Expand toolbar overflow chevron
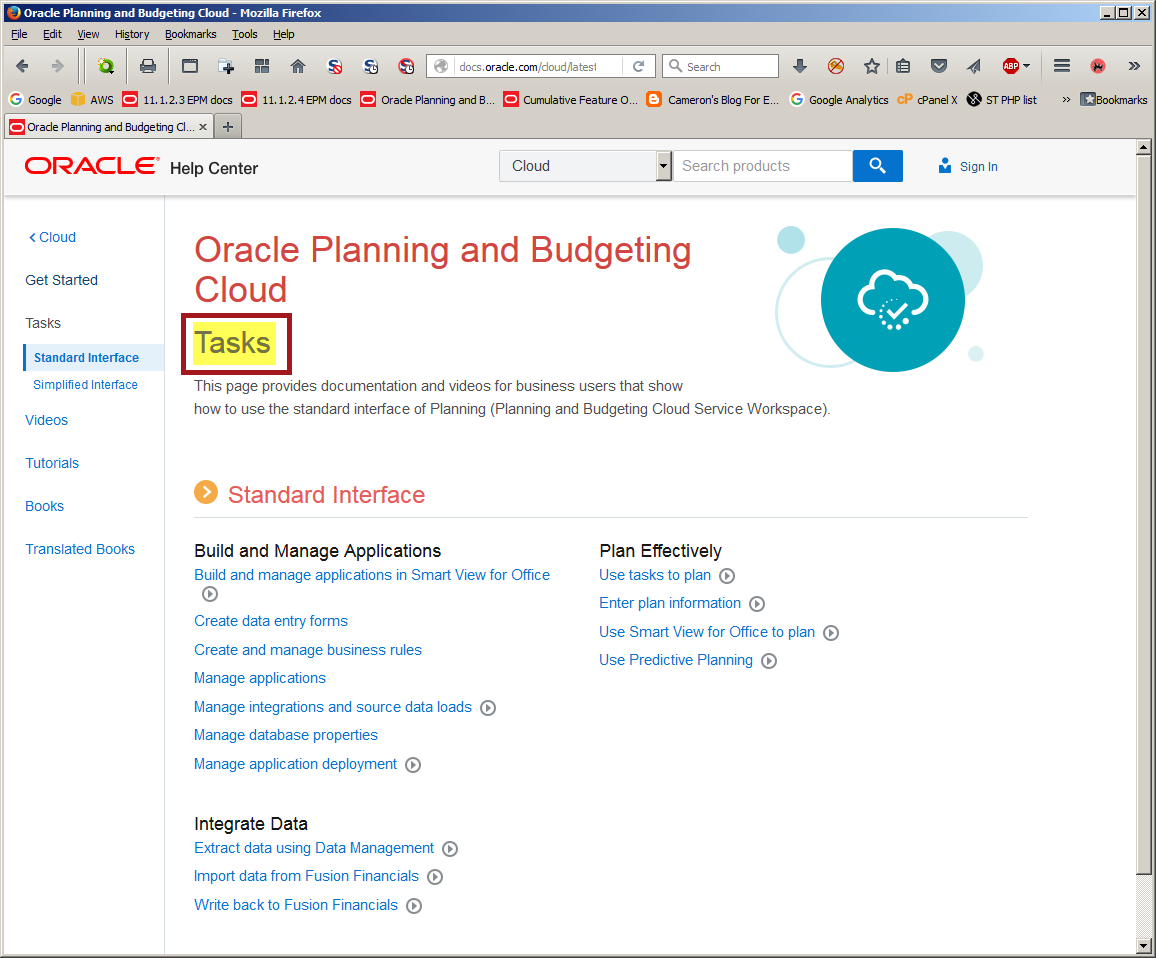 pos(1134,66)
